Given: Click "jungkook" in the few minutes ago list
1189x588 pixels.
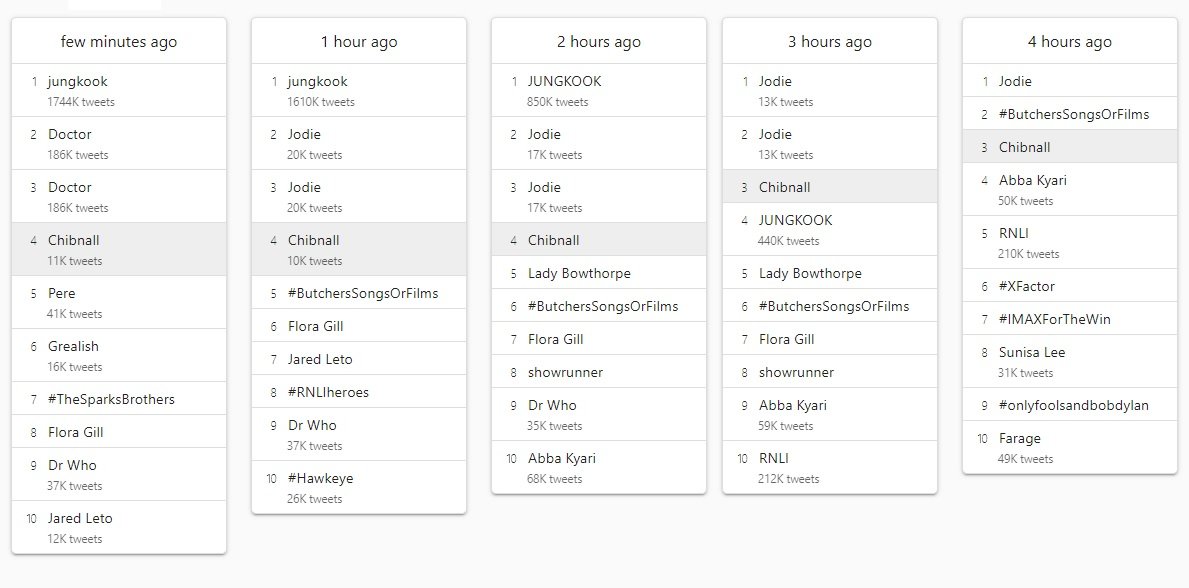Looking at the screenshot, I should click(77, 82).
